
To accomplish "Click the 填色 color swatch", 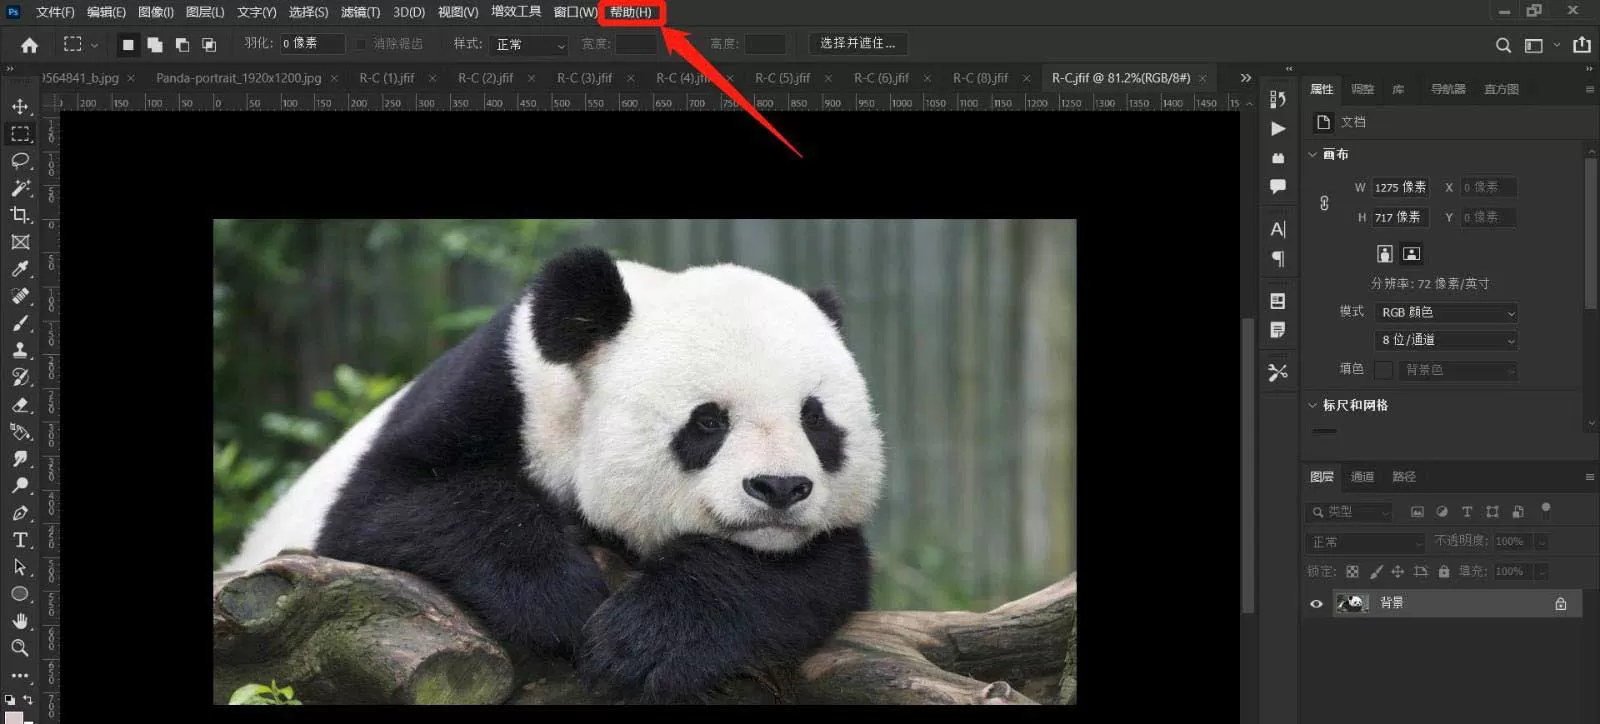I will pyautogui.click(x=1384, y=370).
